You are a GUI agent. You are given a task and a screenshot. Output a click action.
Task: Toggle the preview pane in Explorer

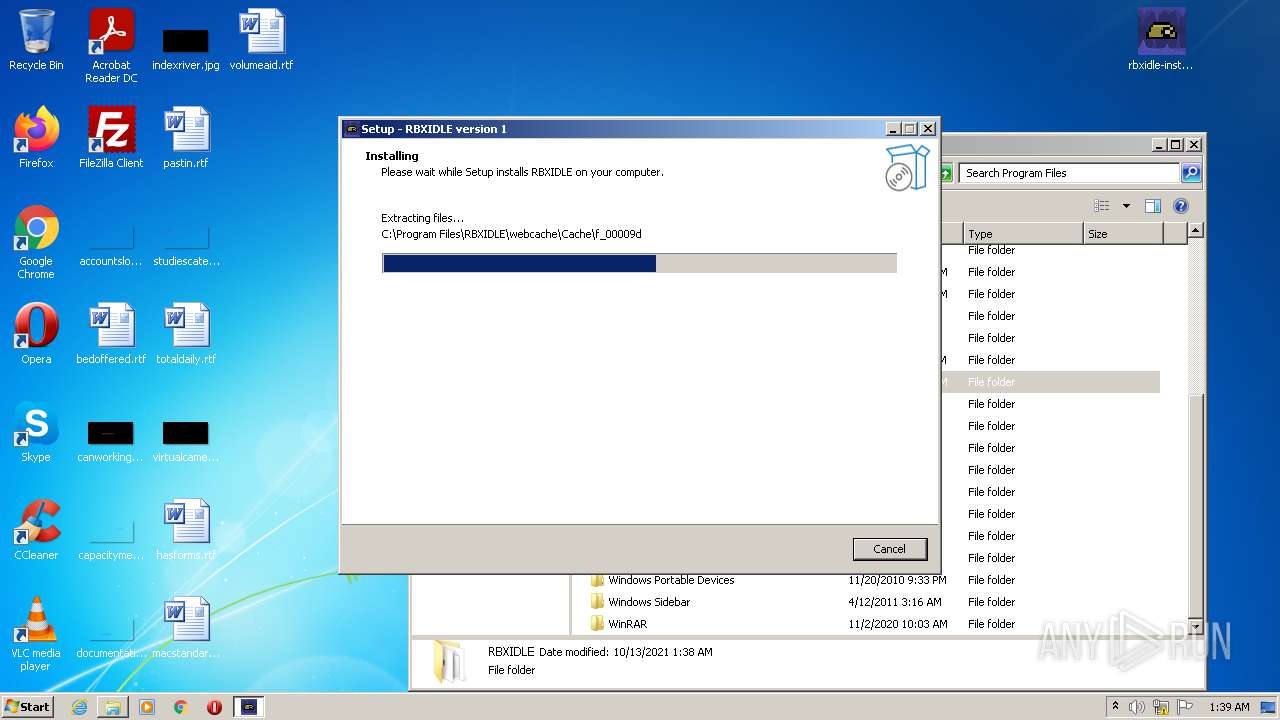point(1152,206)
